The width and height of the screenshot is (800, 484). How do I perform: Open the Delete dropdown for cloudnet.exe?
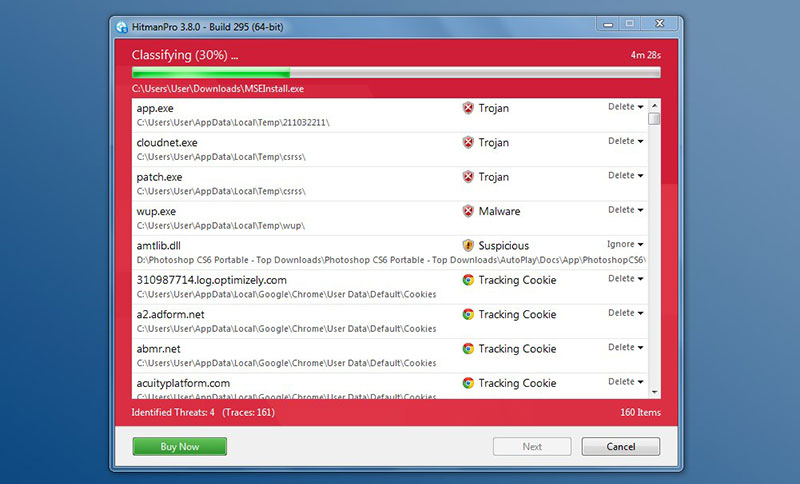[626, 141]
